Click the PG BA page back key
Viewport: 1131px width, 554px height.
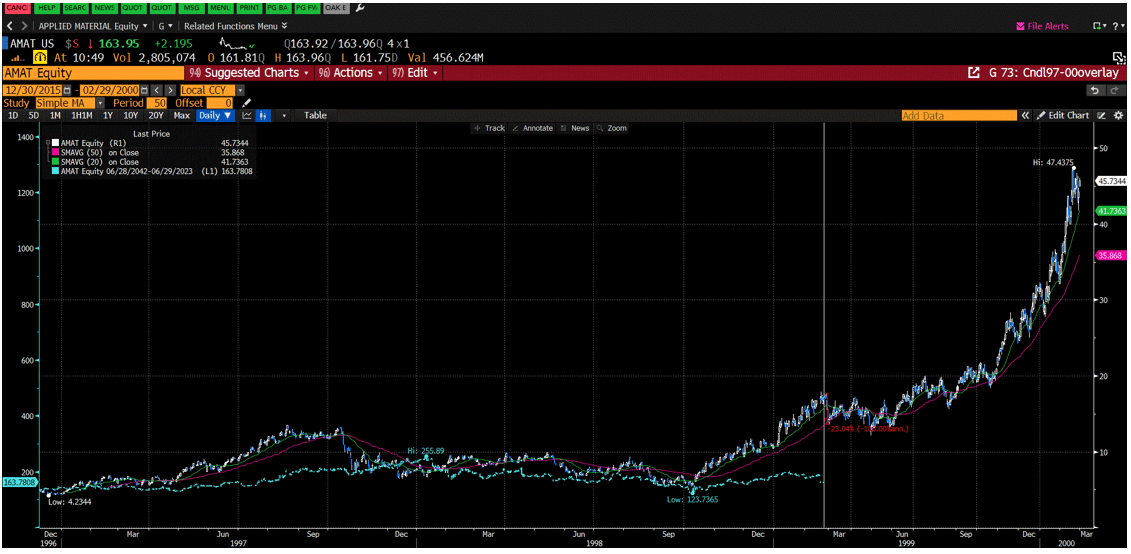(x=277, y=7)
